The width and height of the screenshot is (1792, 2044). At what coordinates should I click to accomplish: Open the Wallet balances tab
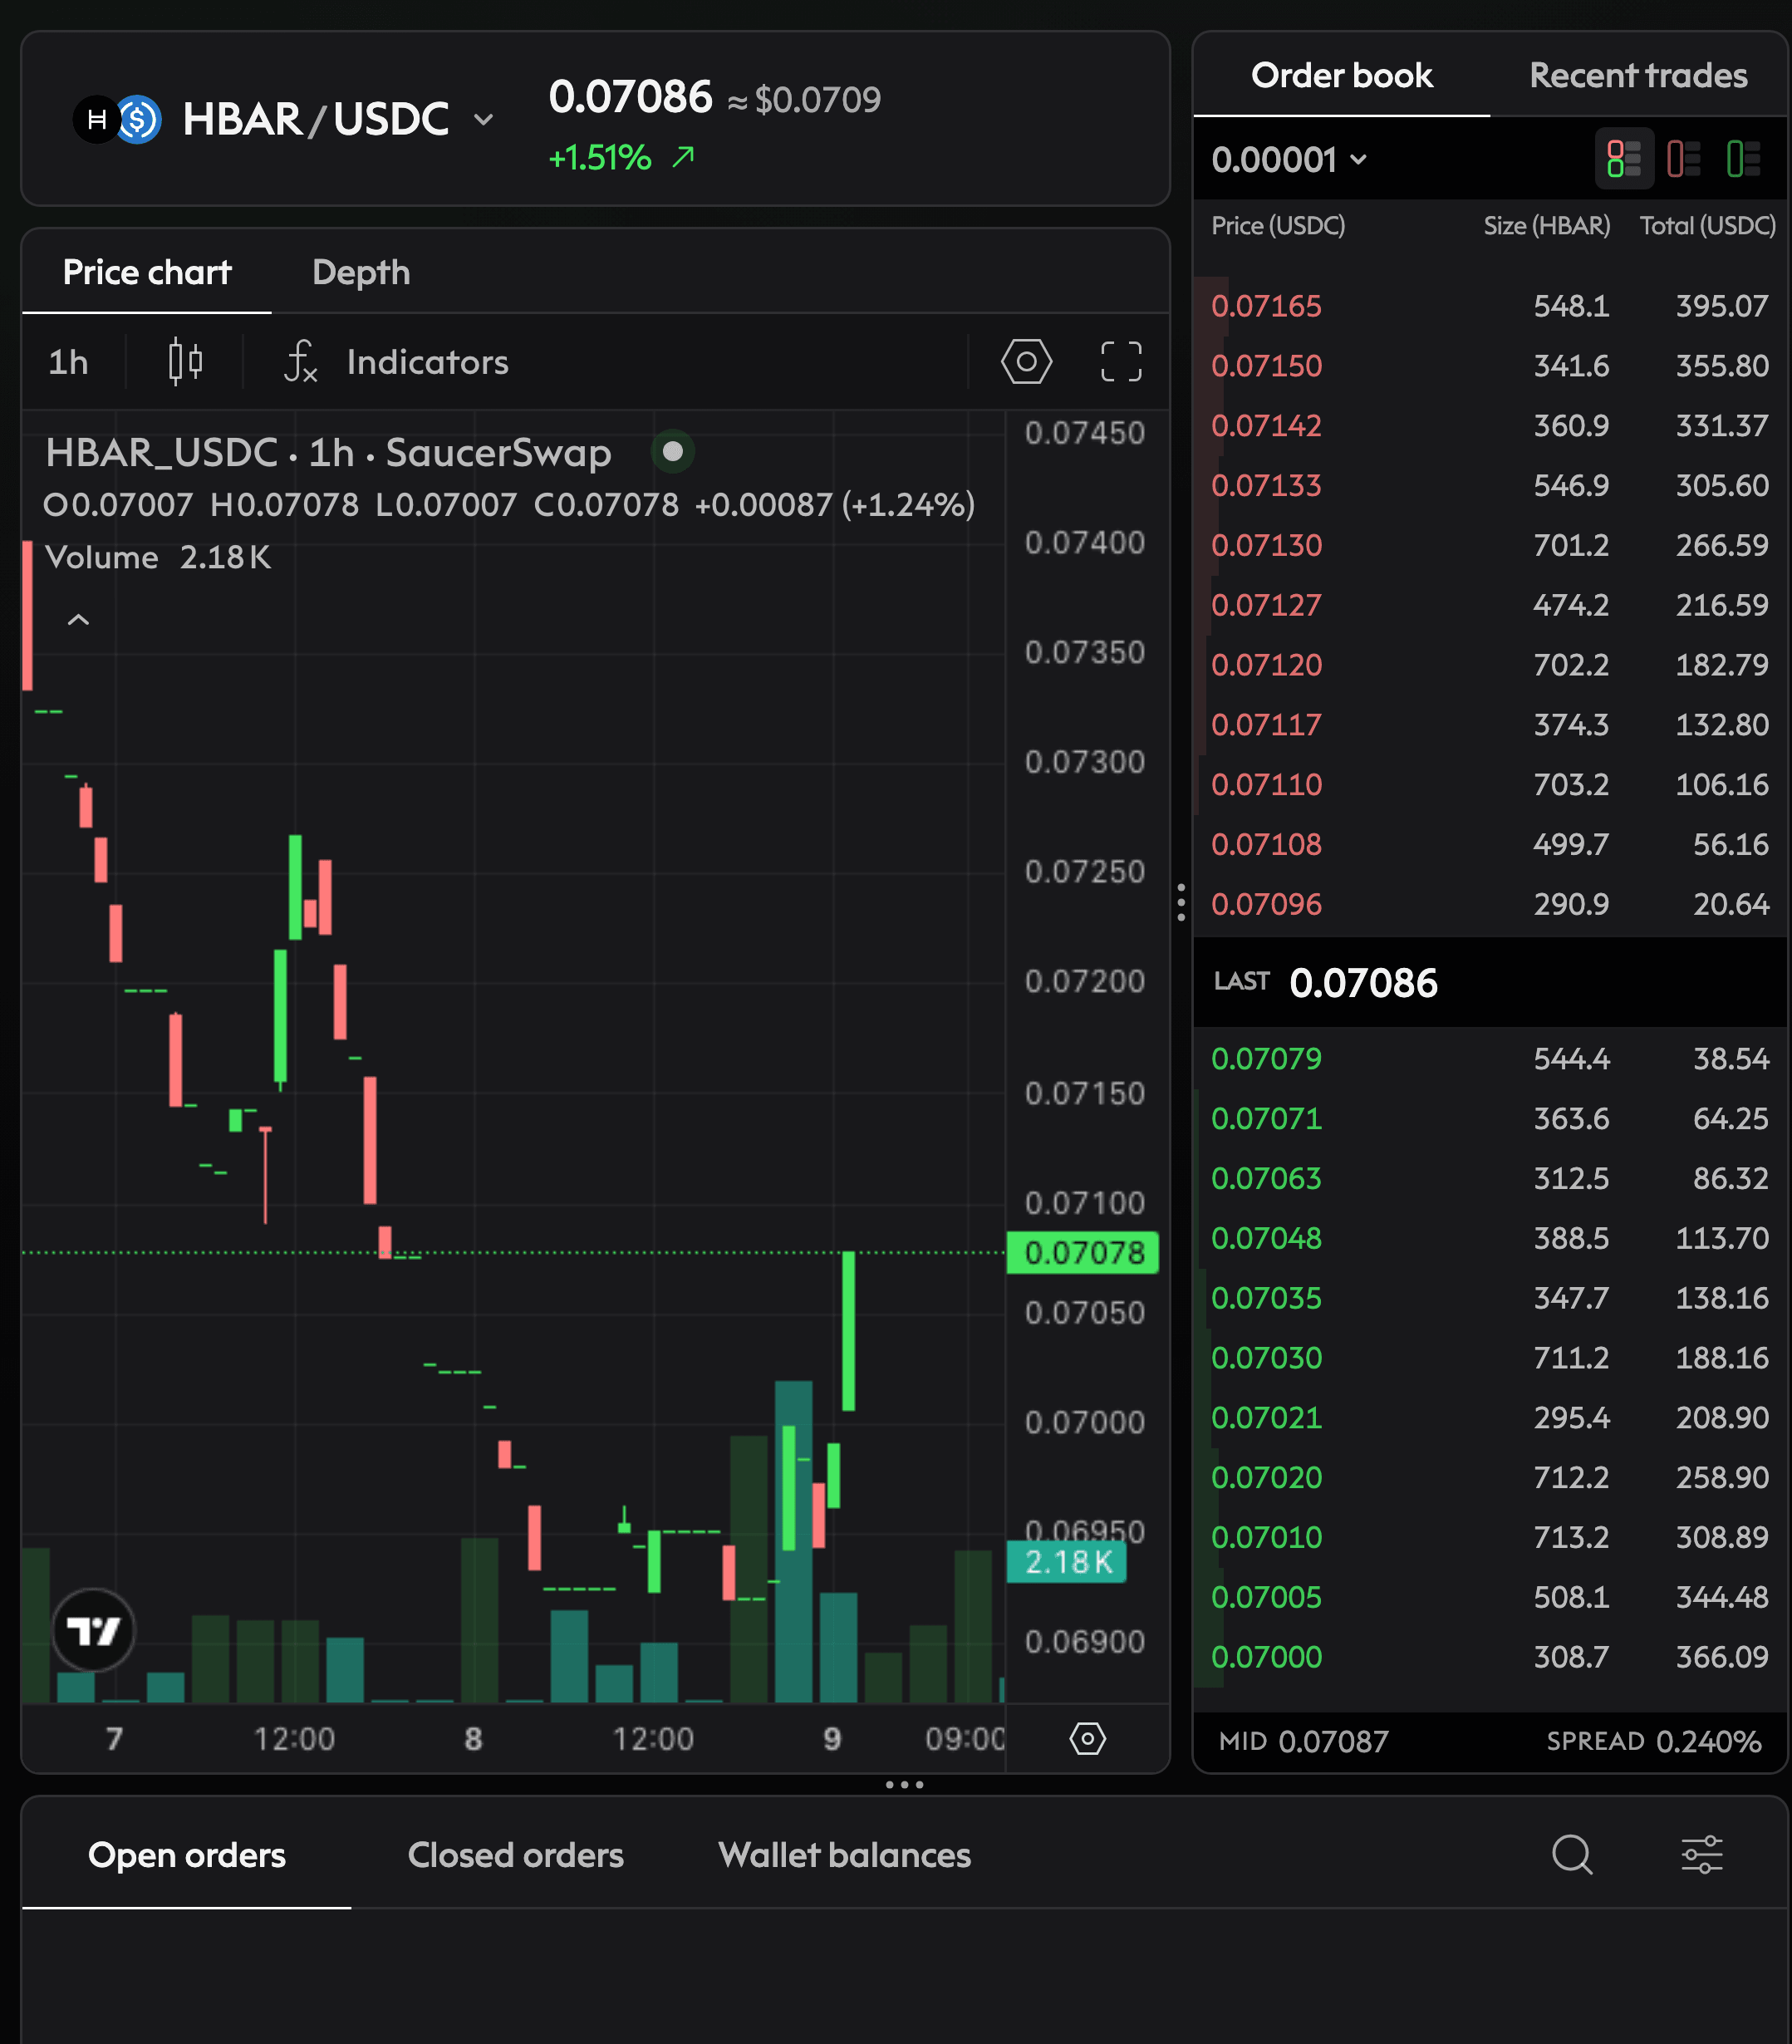844,1855
